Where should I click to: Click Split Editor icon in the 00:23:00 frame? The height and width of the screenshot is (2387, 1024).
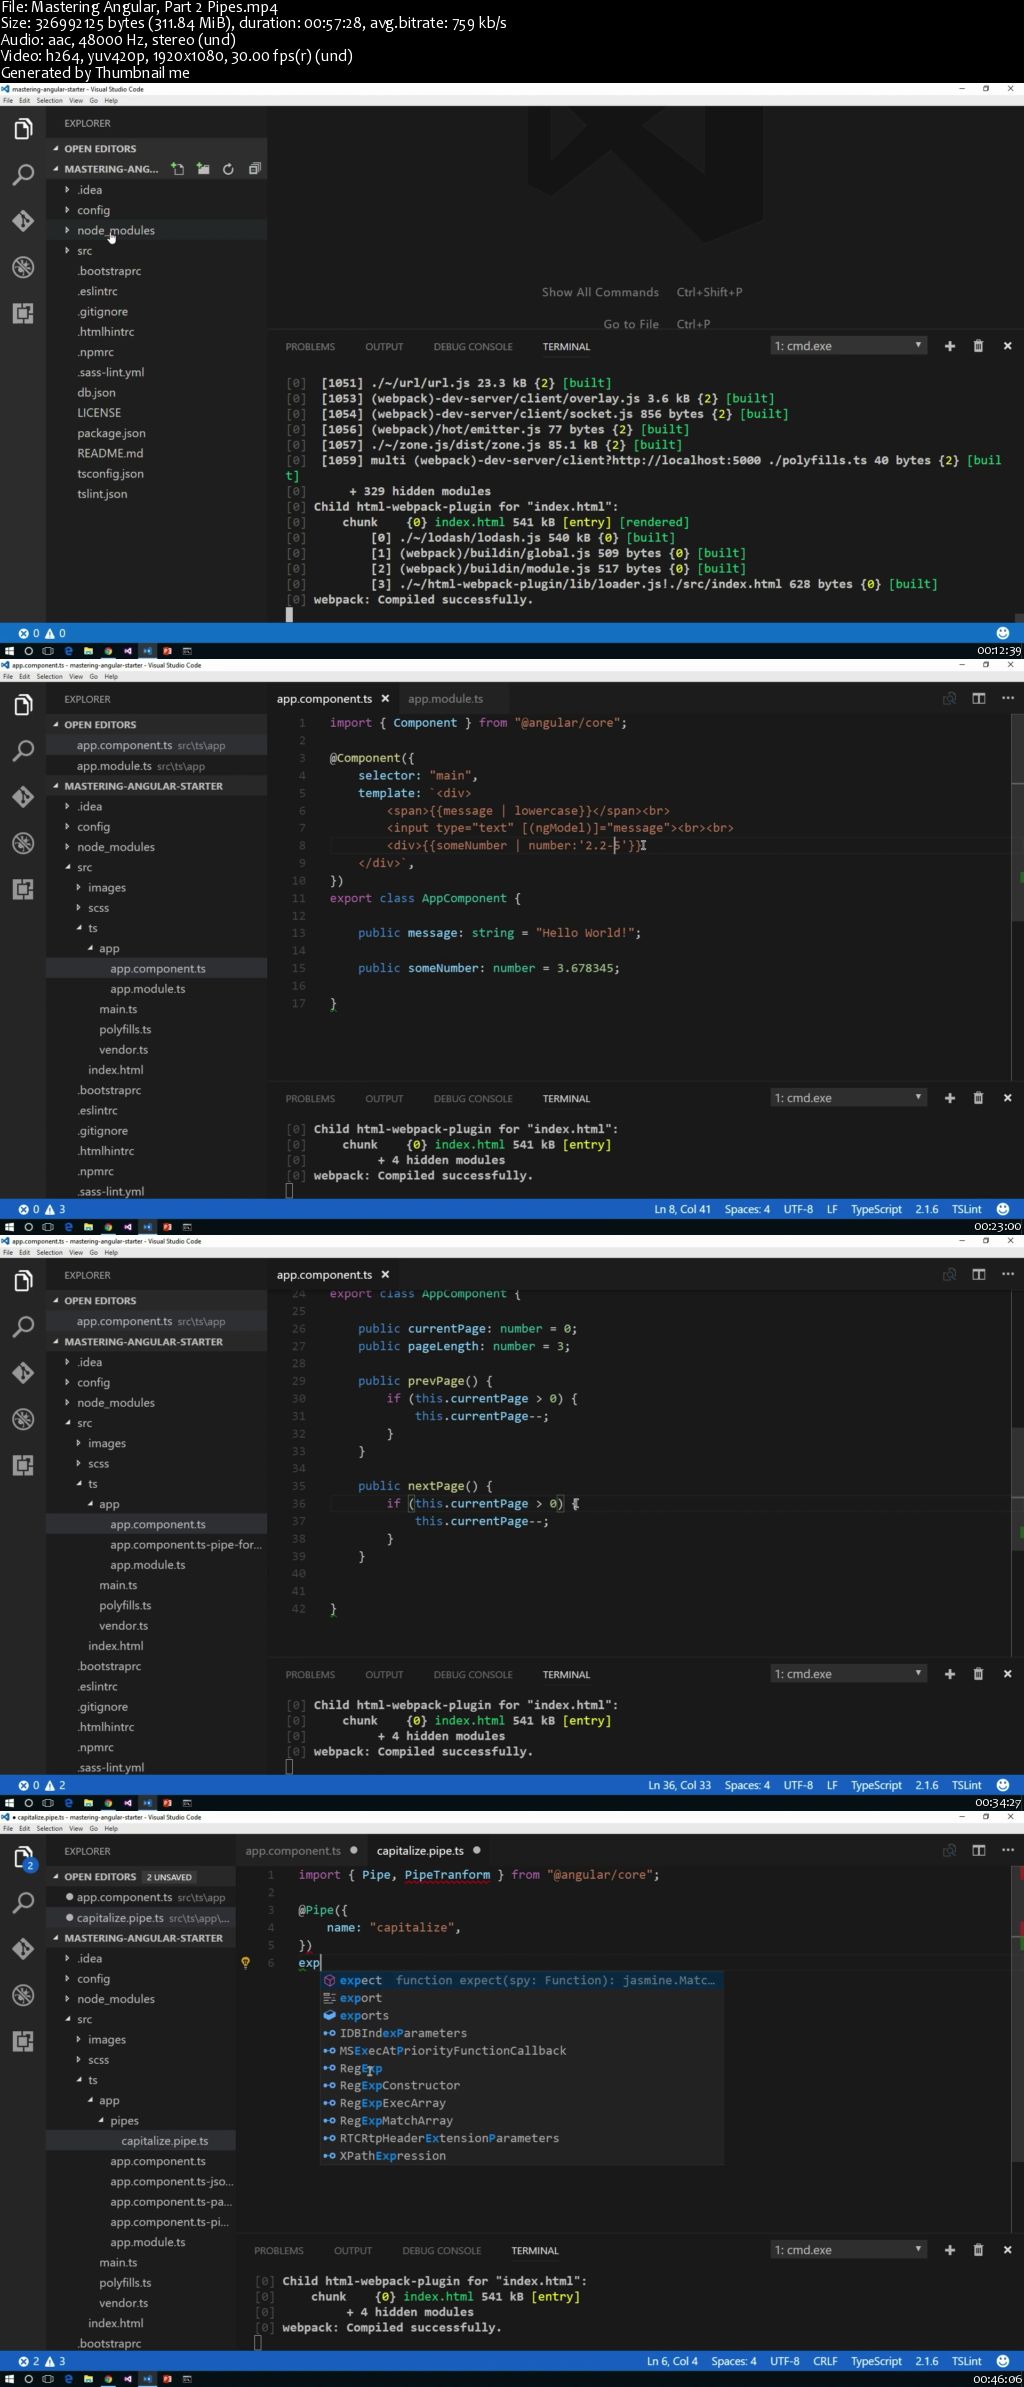coord(979,698)
